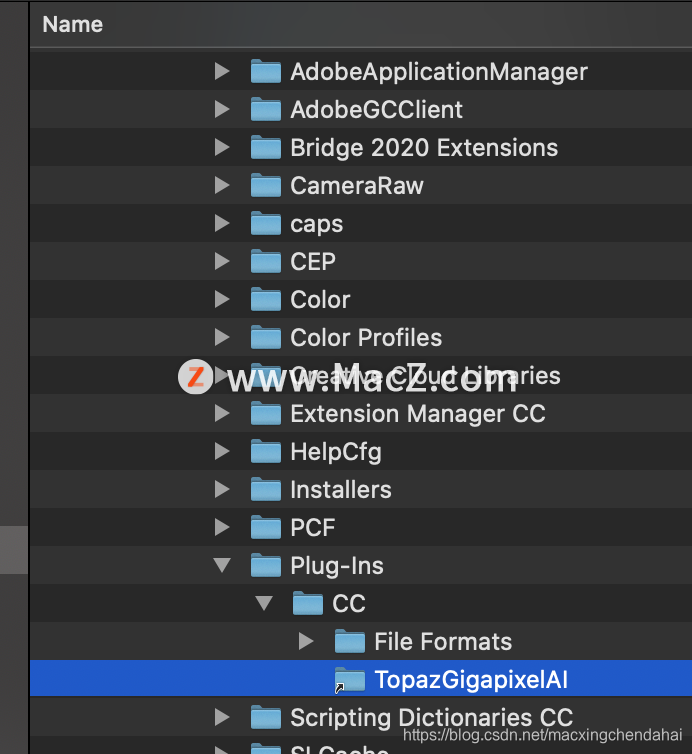Screen dimensions: 692x754
Task: Click the TopazGigapixelAI alias folder icon
Action: pyautogui.click(x=350, y=679)
